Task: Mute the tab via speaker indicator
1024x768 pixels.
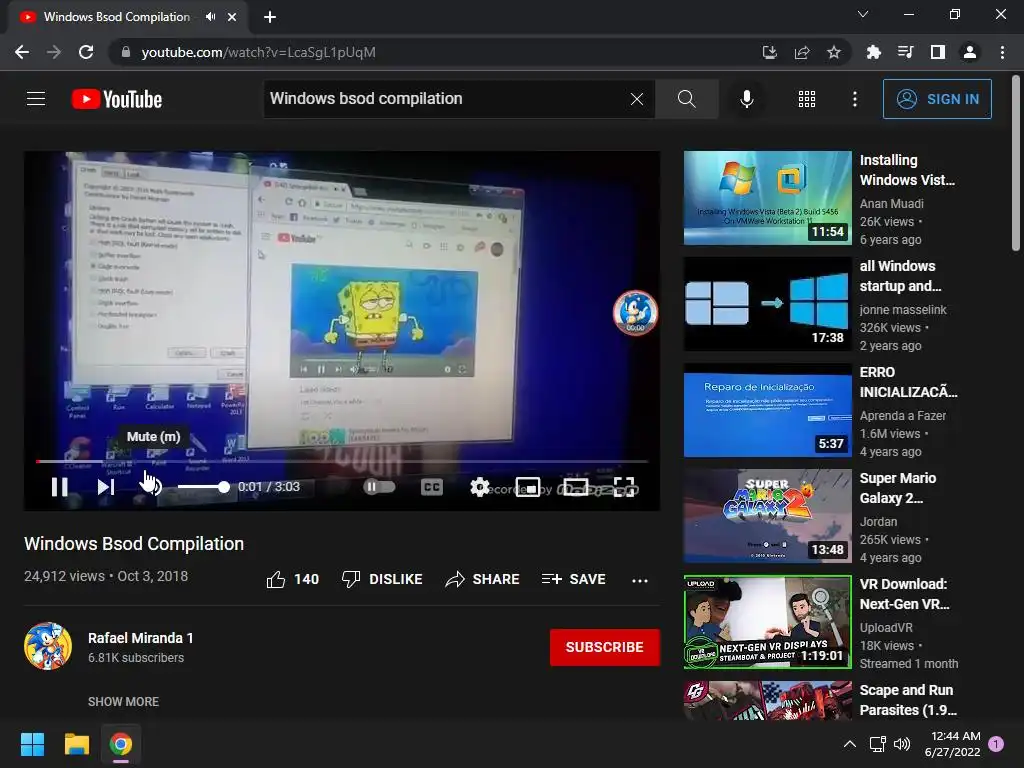Action: (x=210, y=17)
